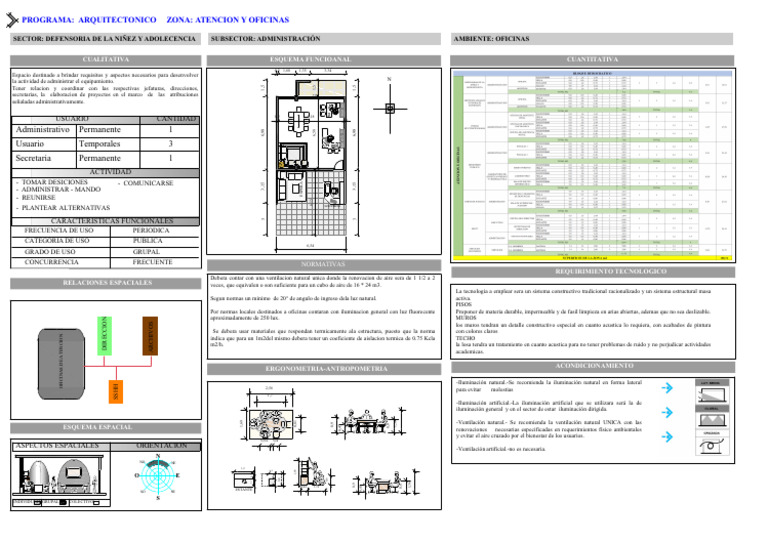The image size is (768, 543).
Task: Click the green DIRECCION block
Action: 104,335
